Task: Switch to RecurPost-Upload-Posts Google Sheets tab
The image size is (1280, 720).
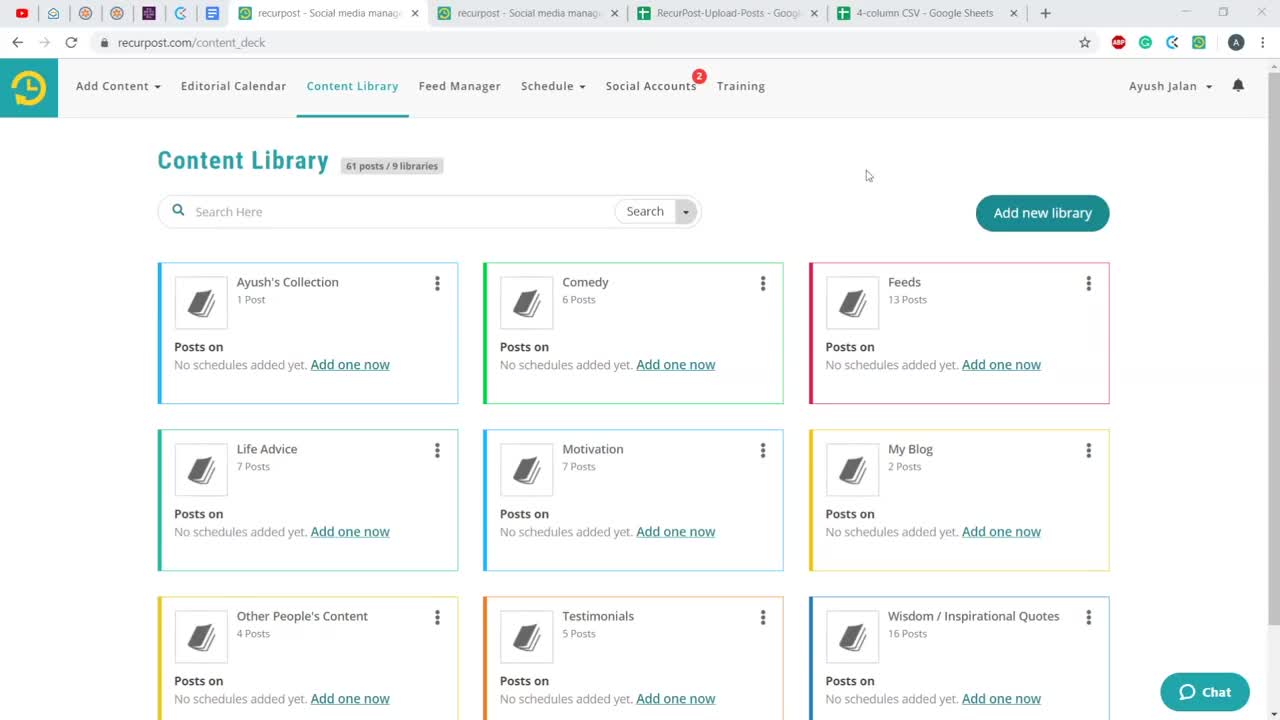Action: (x=727, y=13)
